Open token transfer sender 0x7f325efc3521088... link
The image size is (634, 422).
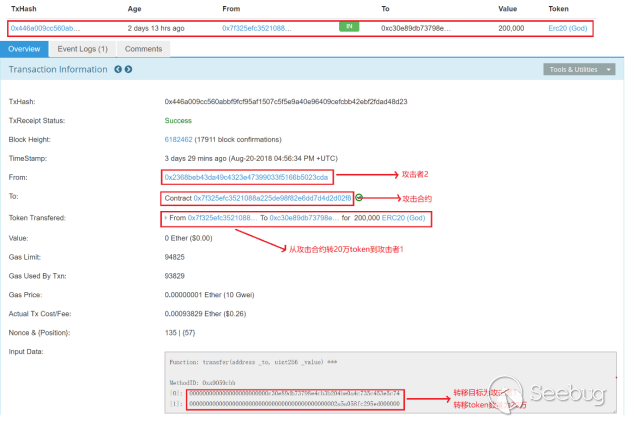[x=222, y=218]
